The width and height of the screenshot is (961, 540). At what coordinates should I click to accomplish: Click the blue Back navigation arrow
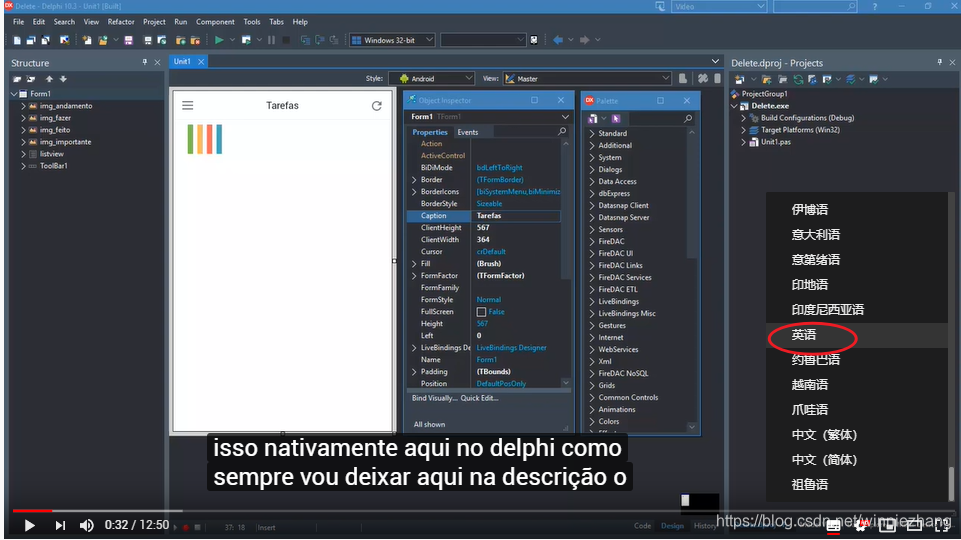pos(558,40)
